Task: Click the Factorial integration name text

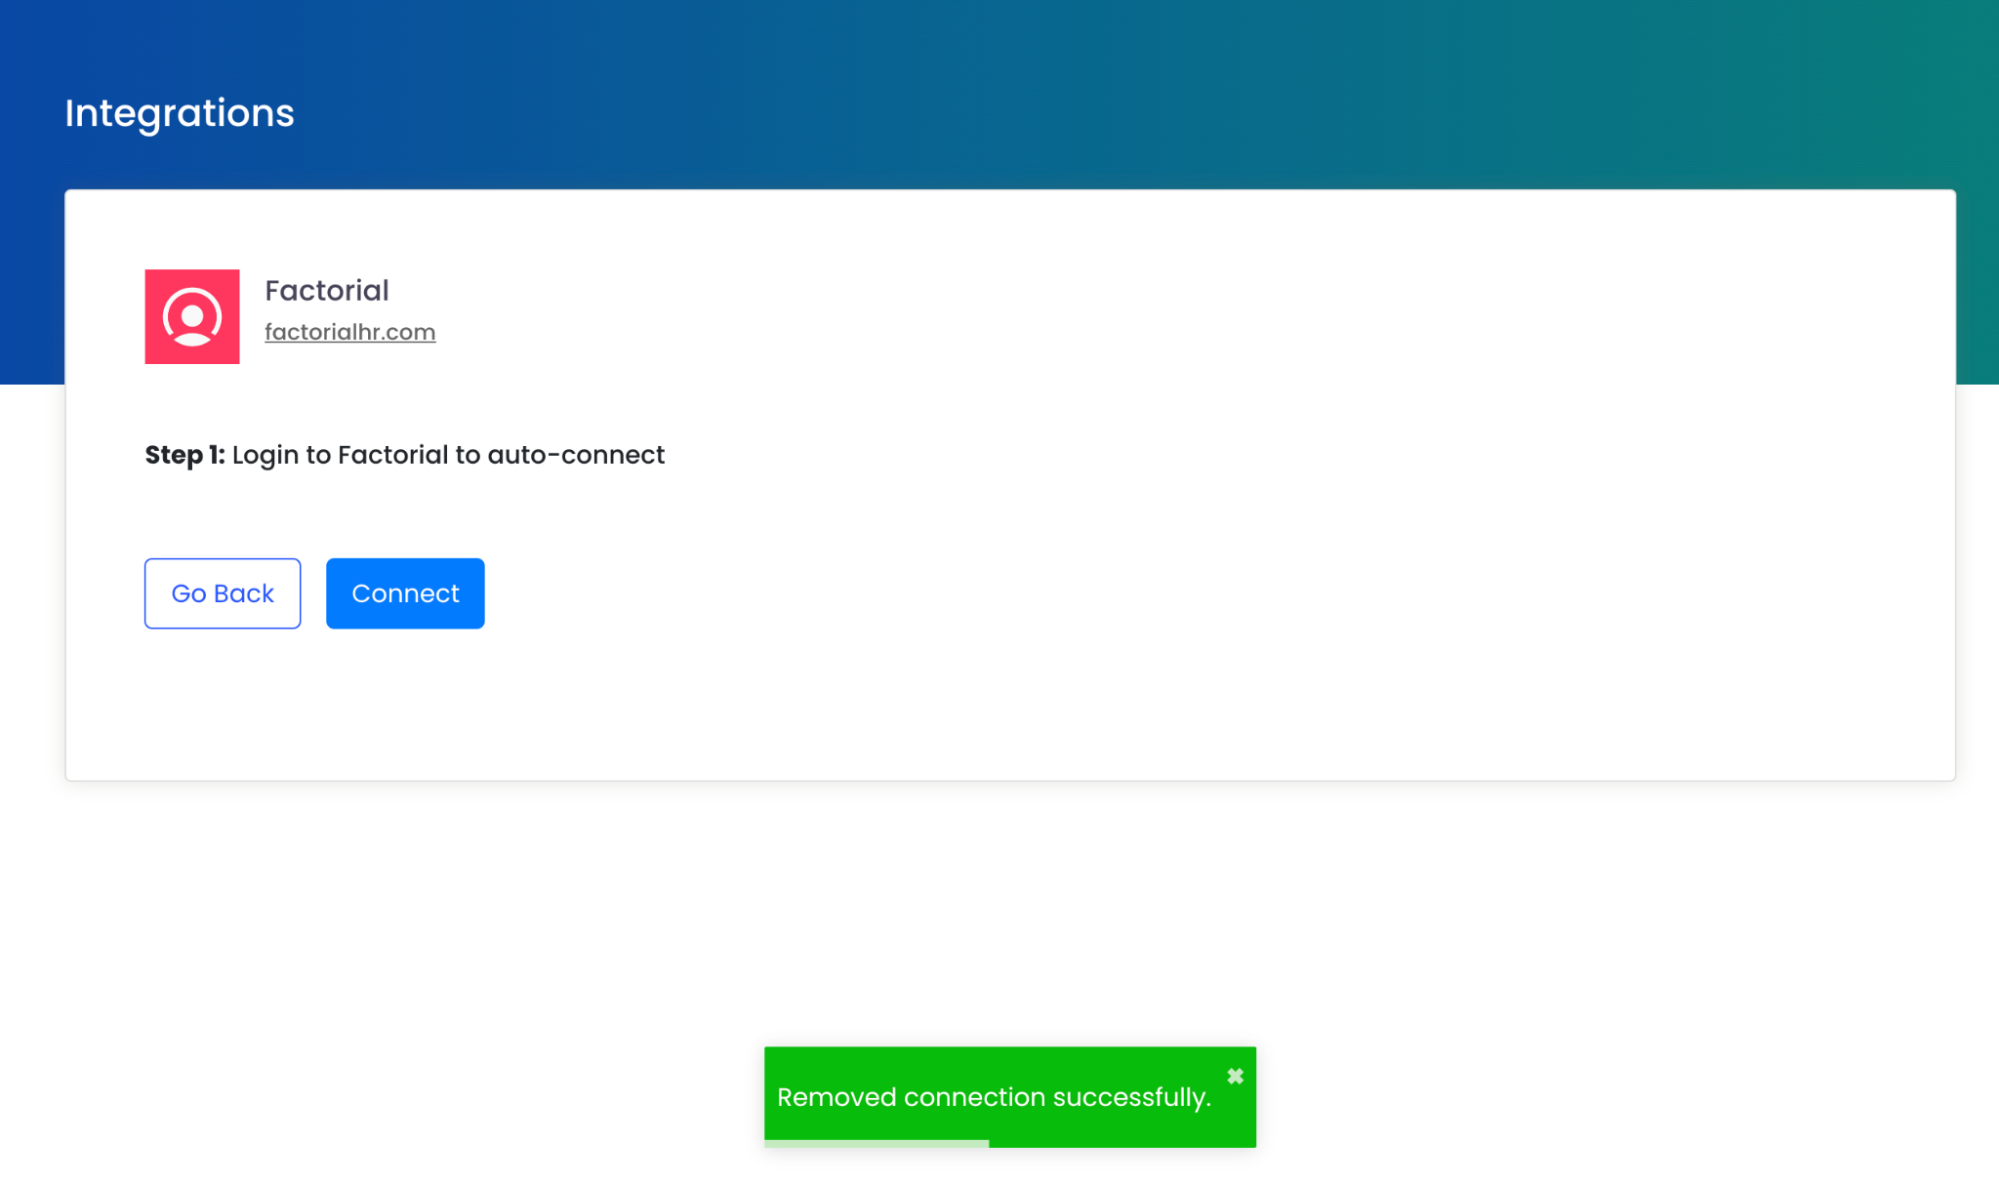Action: (x=326, y=290)
